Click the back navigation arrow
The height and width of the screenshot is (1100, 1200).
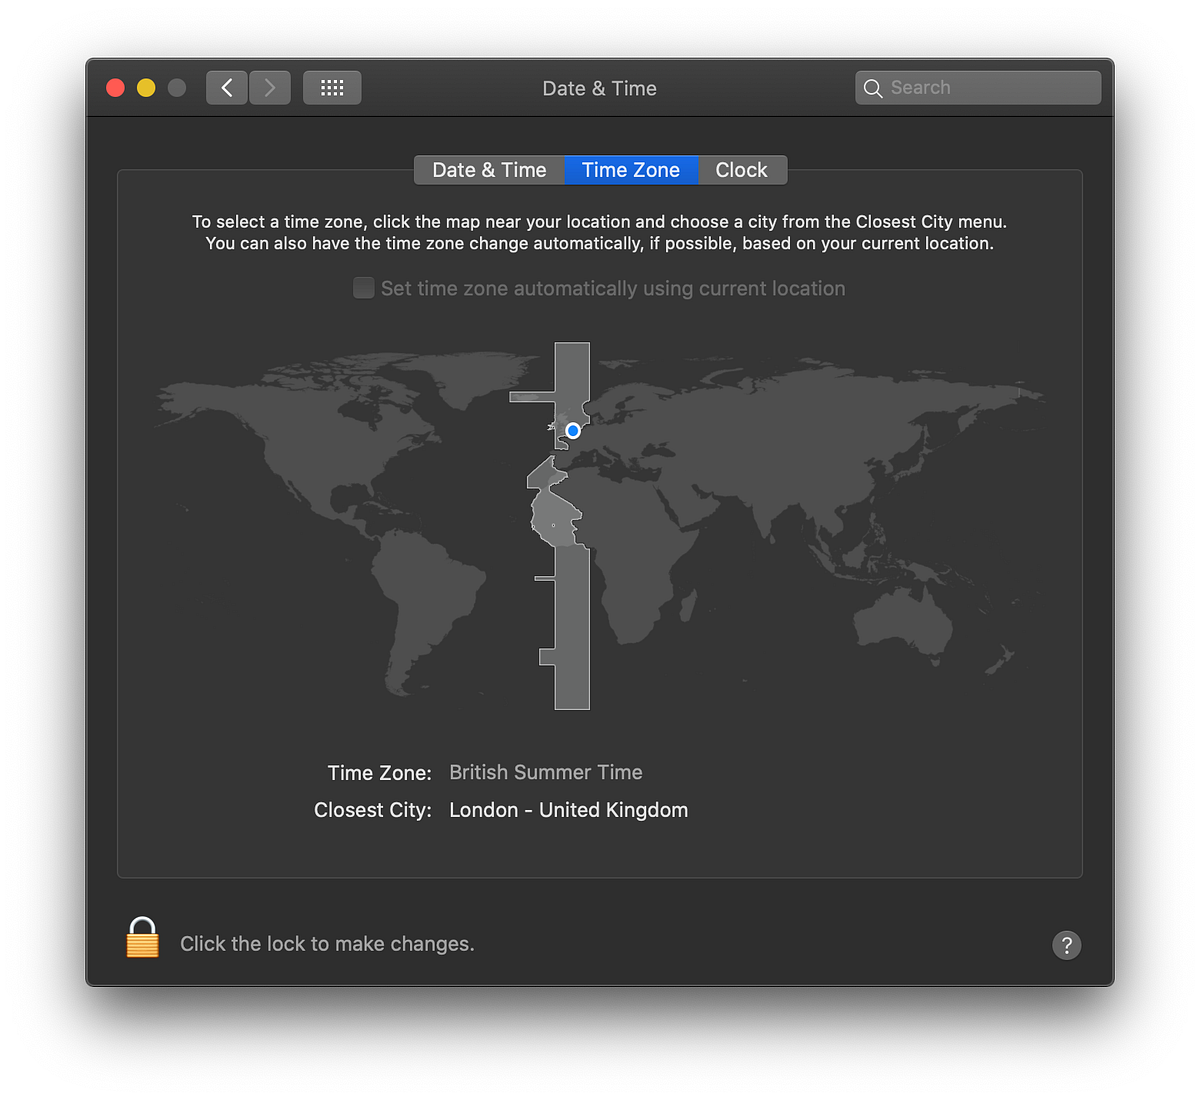(226, 87)
